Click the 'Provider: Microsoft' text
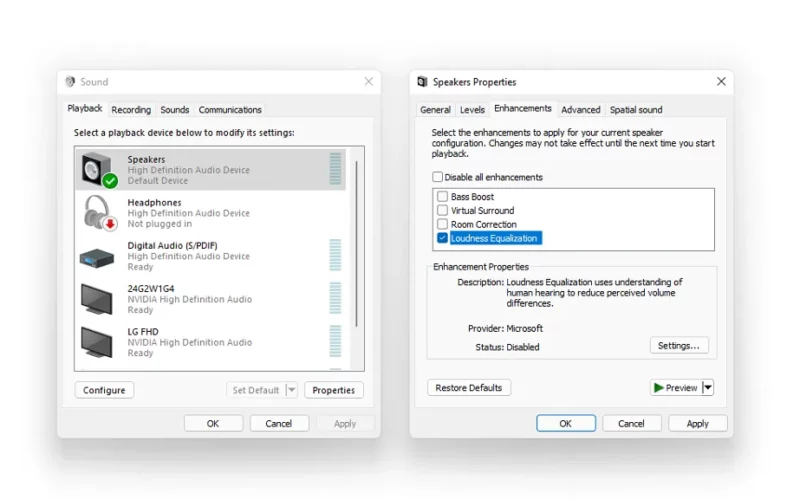 point(506,329)
